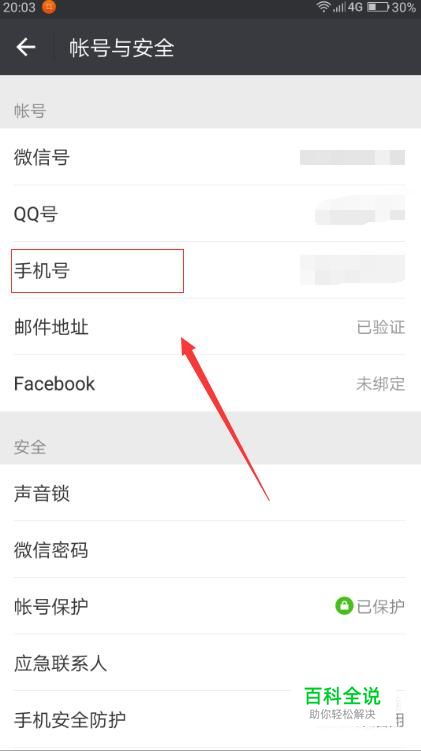Tap the back arrow icon
This screenshot has width=421, height=751.
[26, 47]
